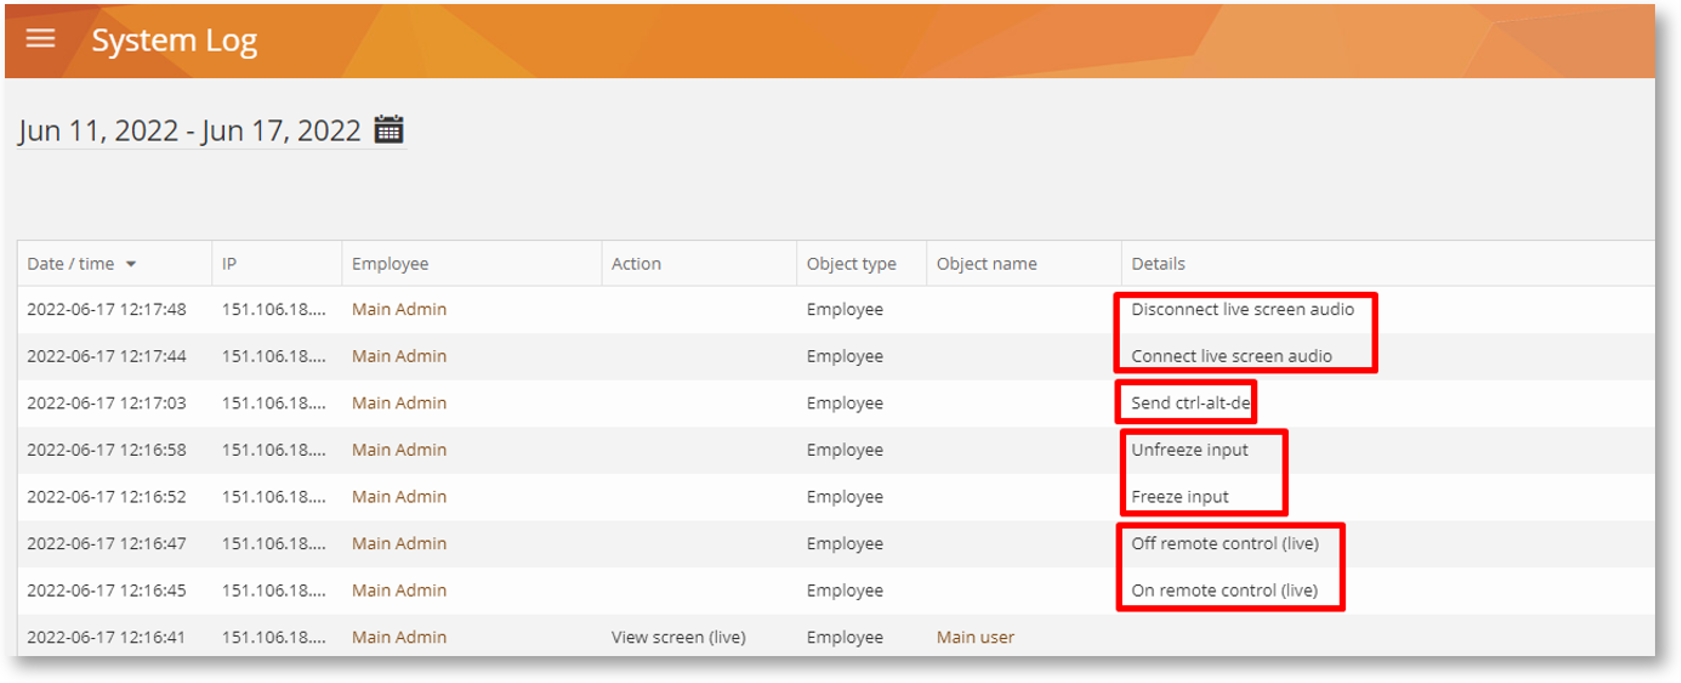Select IP address cell in 12:16:41 row
This screenshot has height=683, width=1681.
coord(273,637)
